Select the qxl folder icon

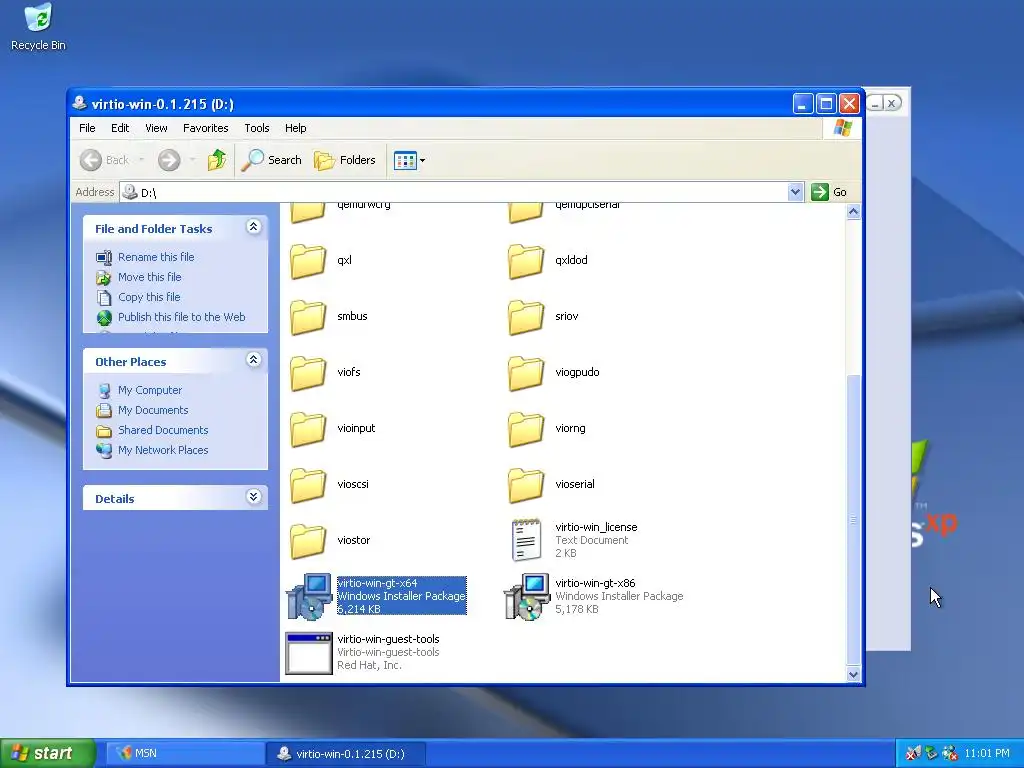(x=308, y=261)
